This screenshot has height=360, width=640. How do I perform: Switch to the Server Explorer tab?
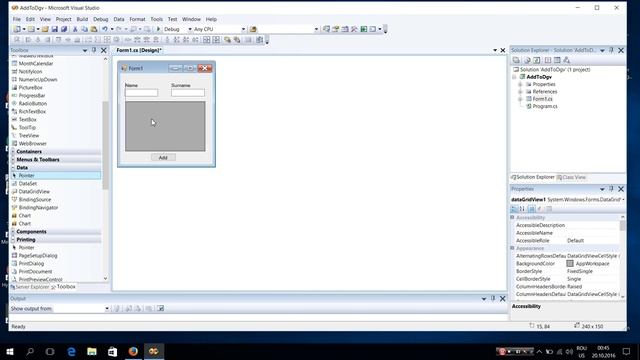[29, 287]
